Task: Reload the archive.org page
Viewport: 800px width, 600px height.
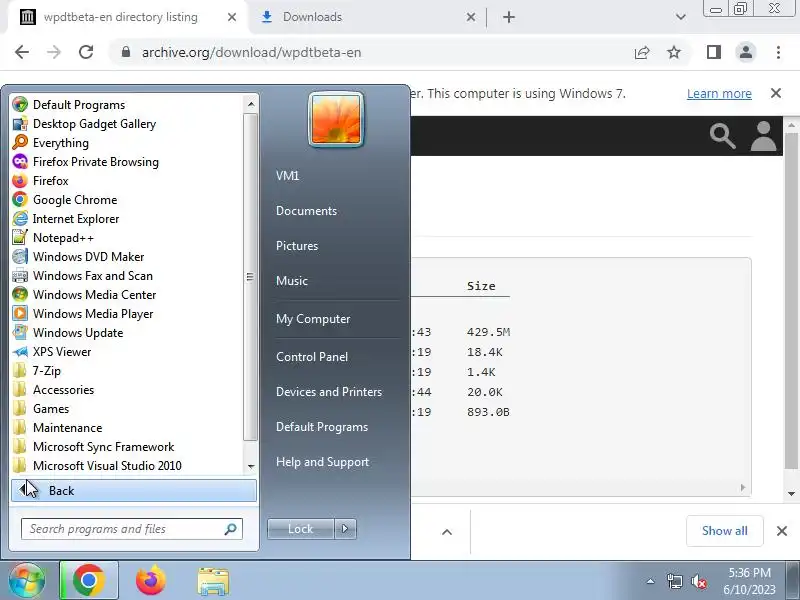Action: [x=86, y=52]
